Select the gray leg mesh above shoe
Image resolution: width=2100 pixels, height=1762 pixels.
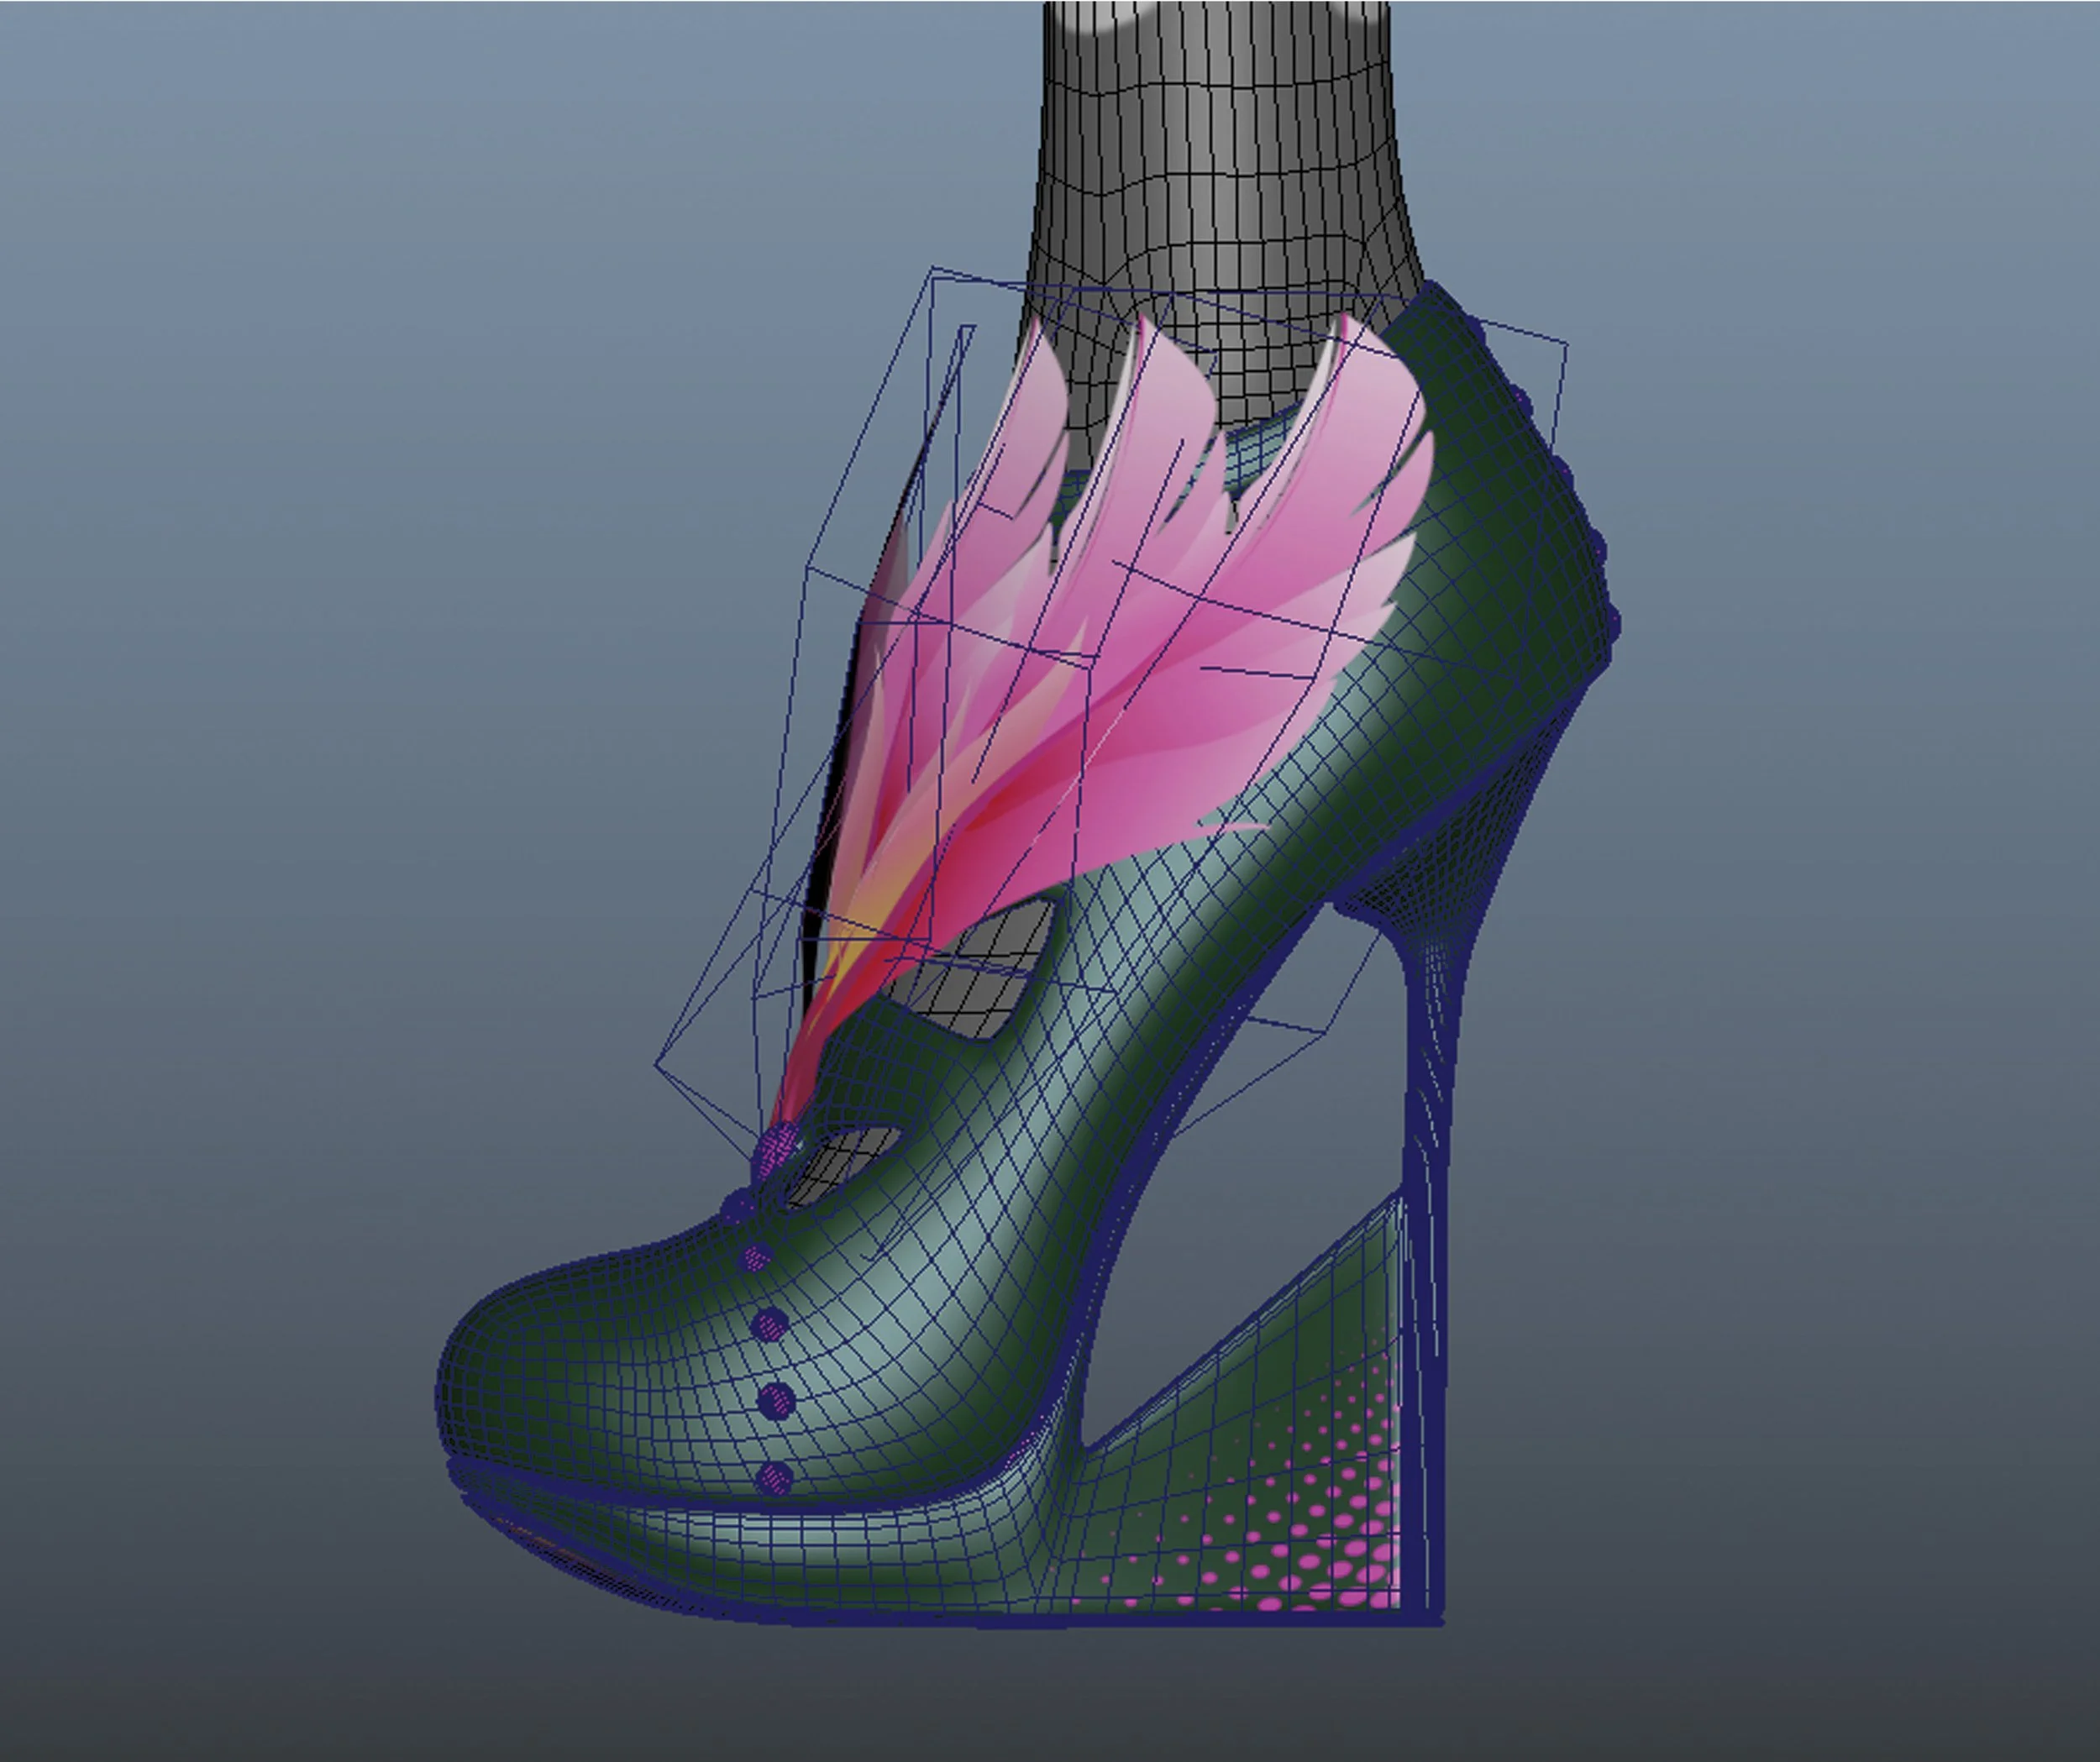tap(1215, 150)
